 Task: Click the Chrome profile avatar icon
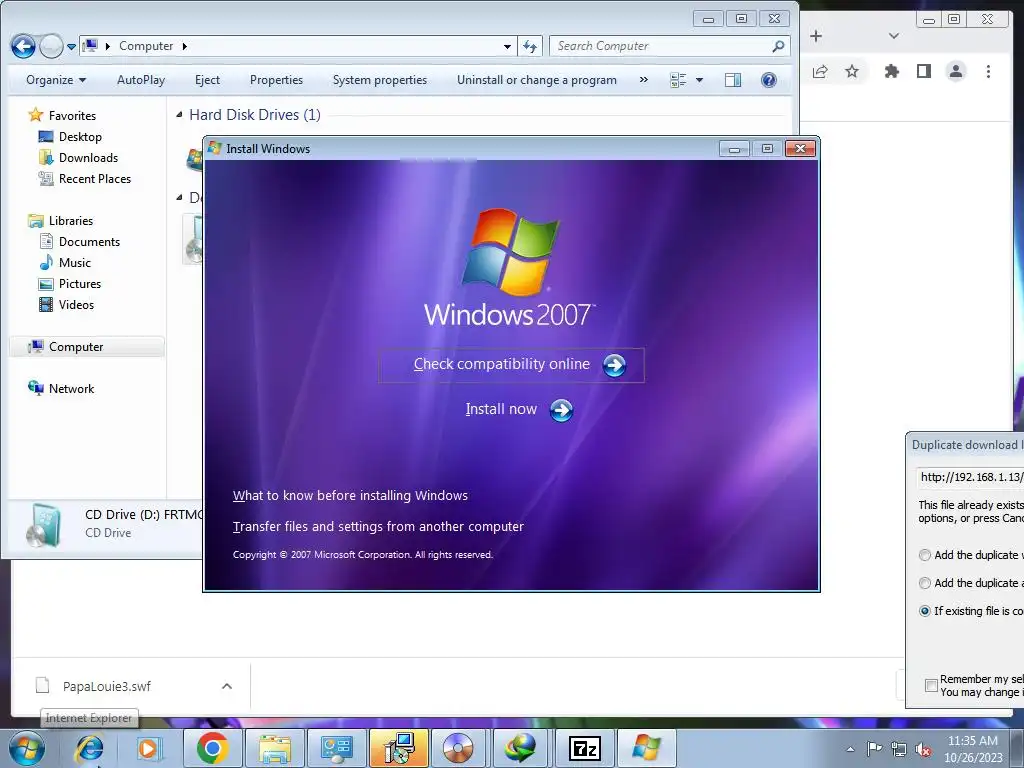[x=955, y=71]
